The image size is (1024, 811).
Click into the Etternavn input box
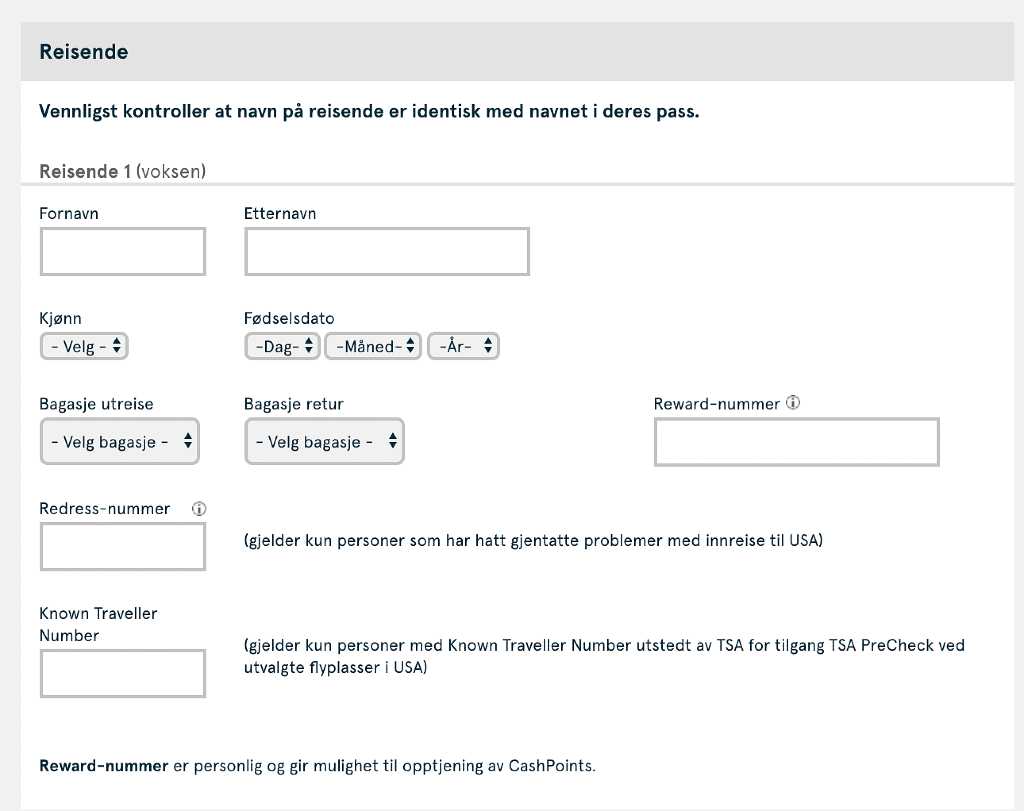coord(386,251)
